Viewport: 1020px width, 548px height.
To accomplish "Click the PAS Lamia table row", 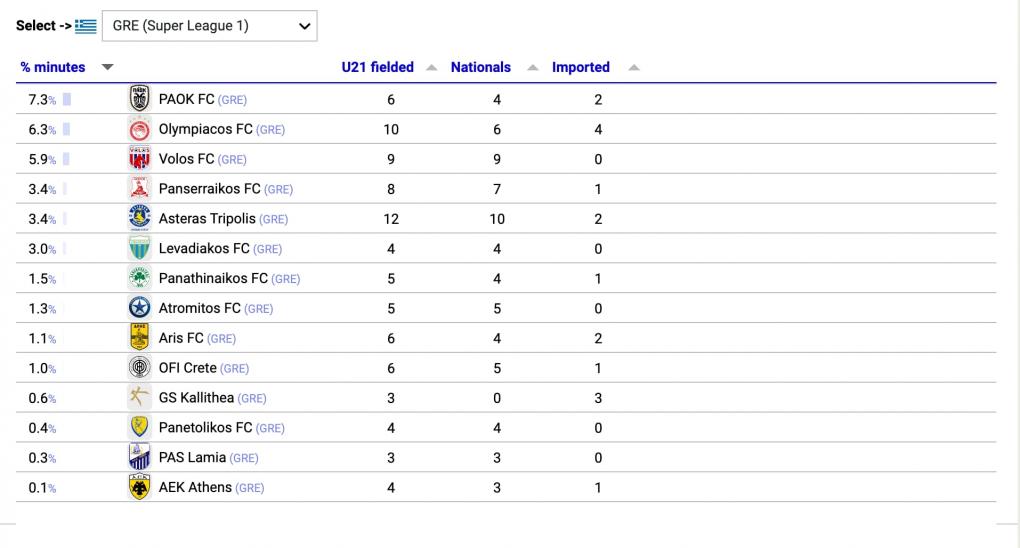I will tap(506, 458).
